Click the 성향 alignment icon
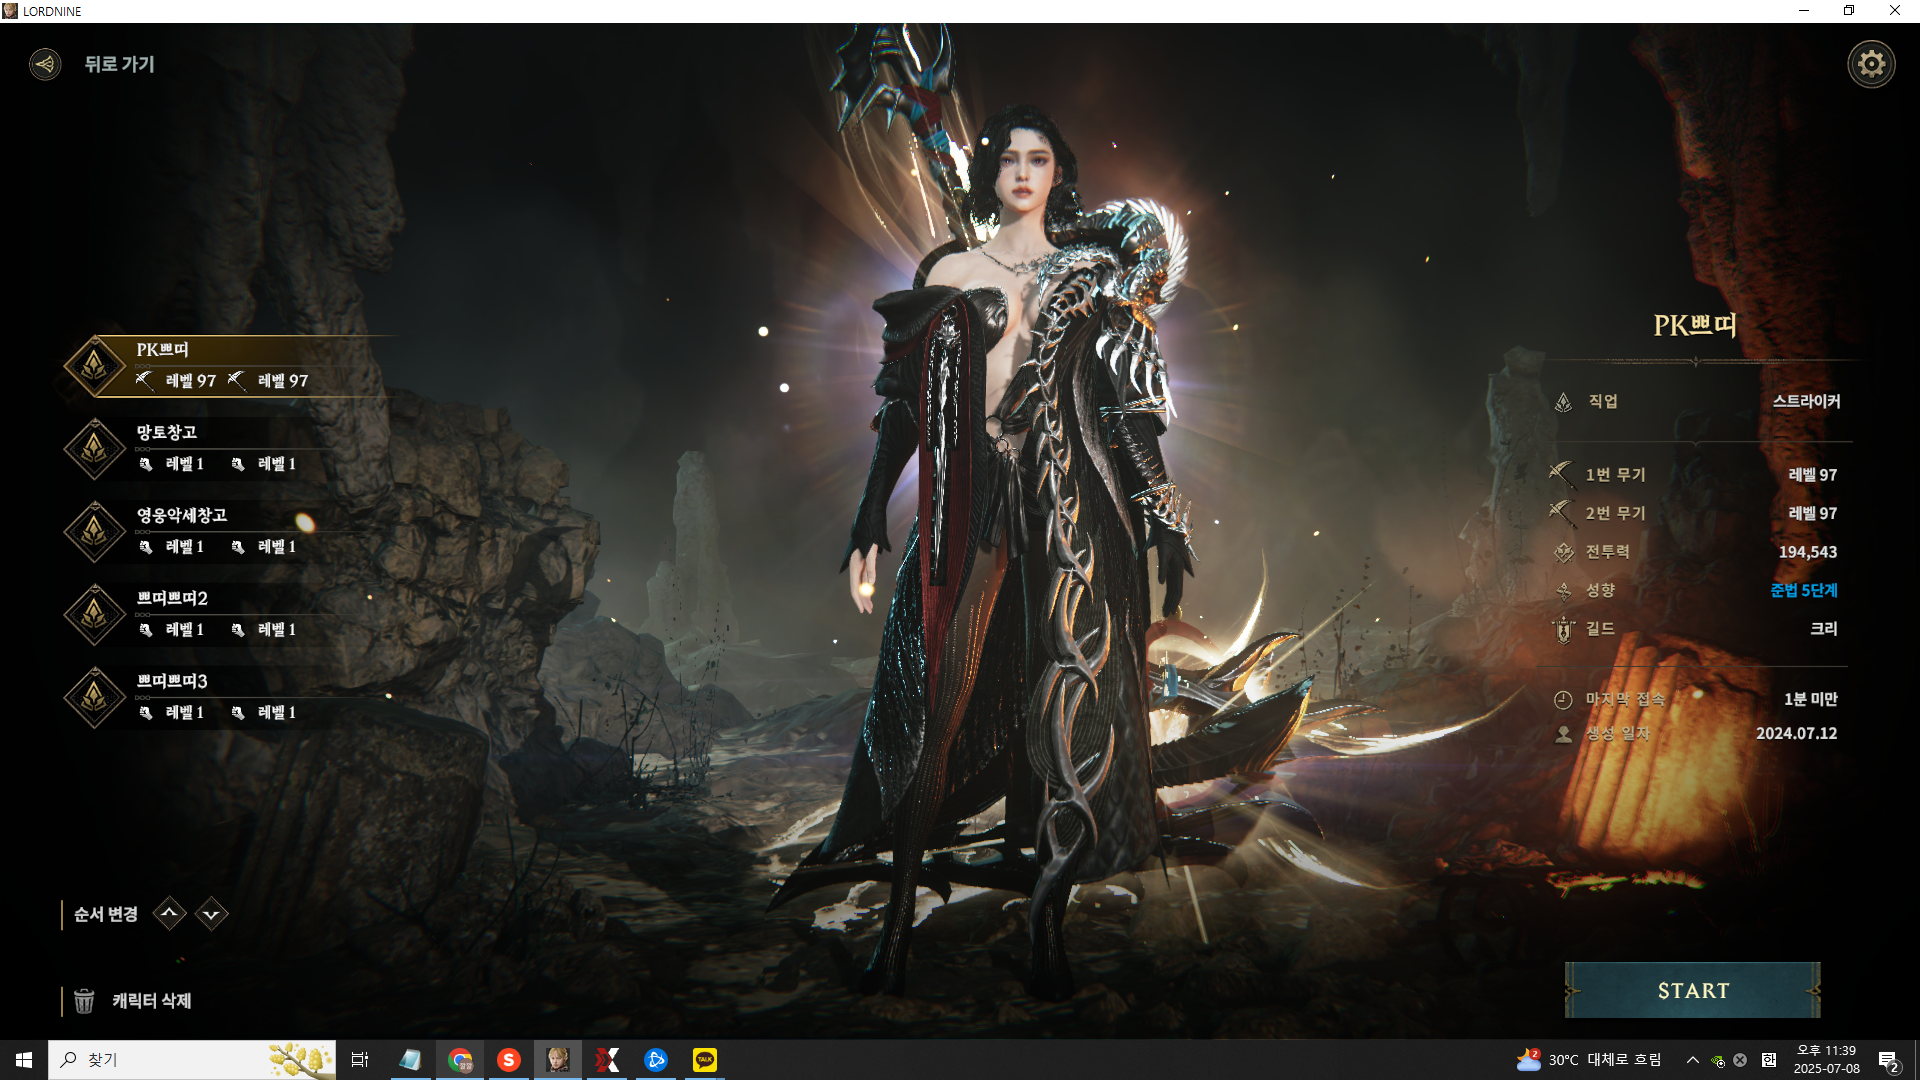The image size is (1920, 1080). pos(1564,591)
